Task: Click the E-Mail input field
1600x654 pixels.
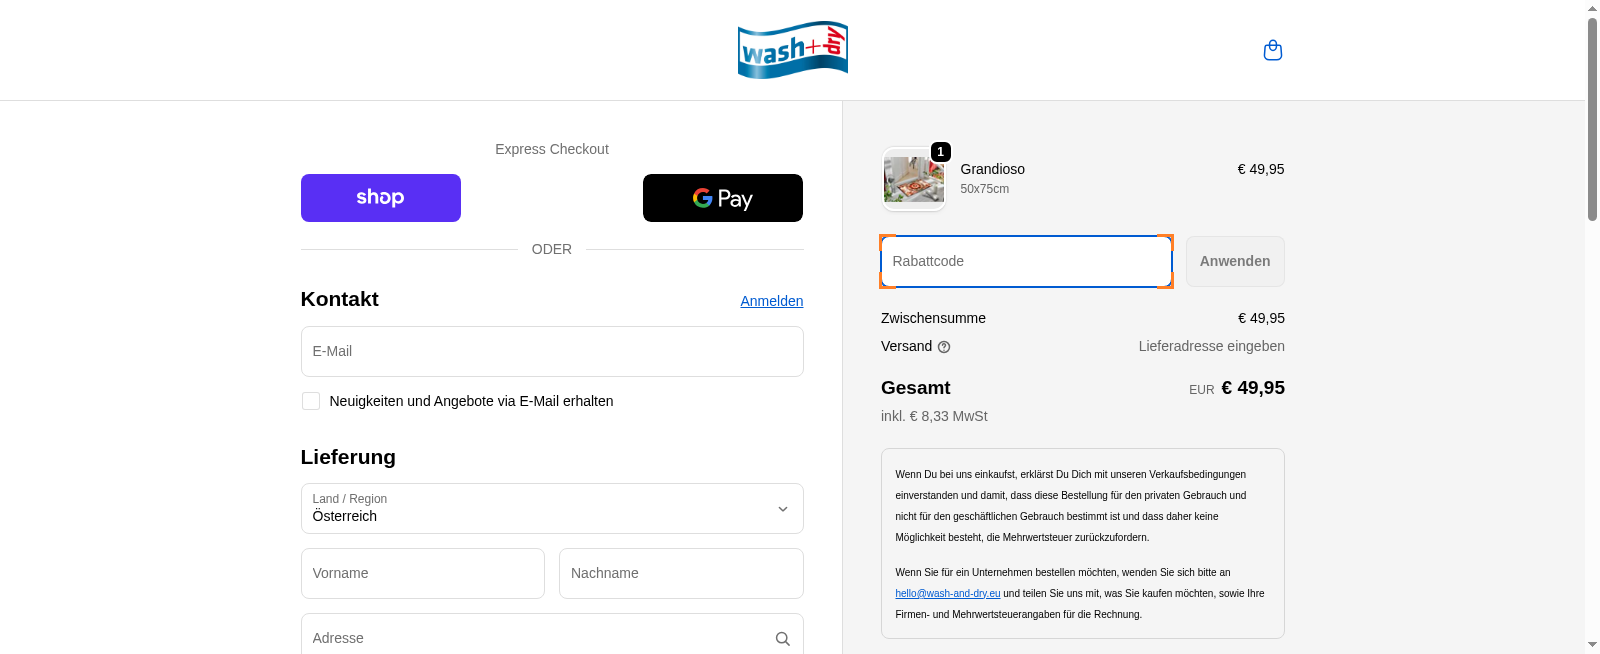Action: coord(552,351)
